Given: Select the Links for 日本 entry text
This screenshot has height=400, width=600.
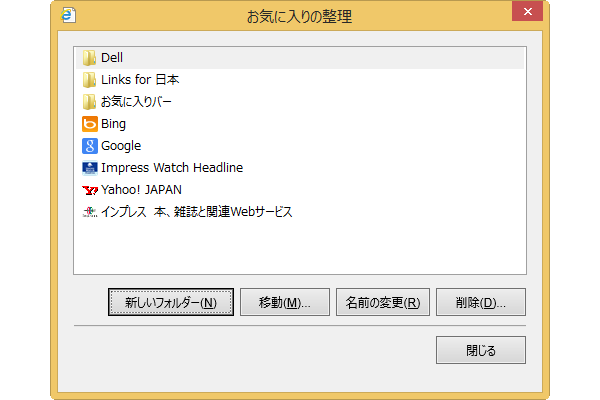Looking at the screenshot, I should [x=140, y=80].
